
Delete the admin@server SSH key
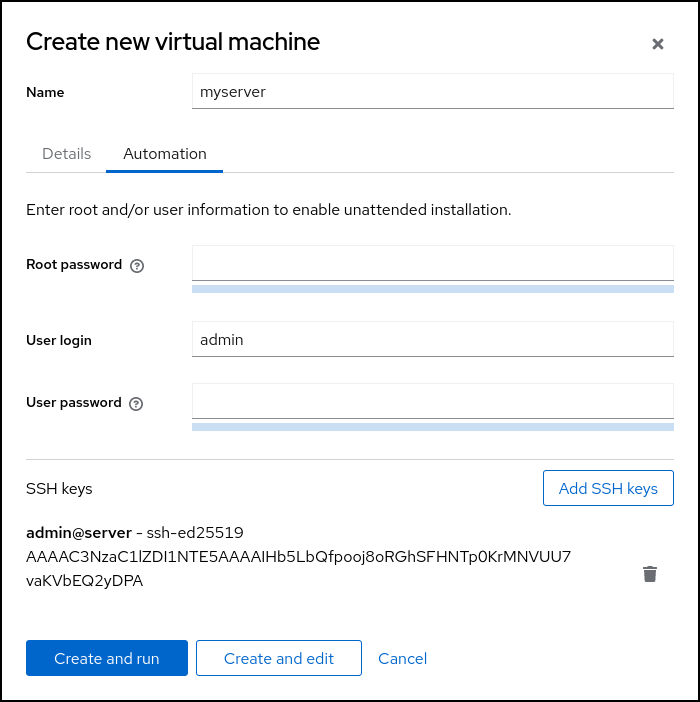click(x=650, y=574)
